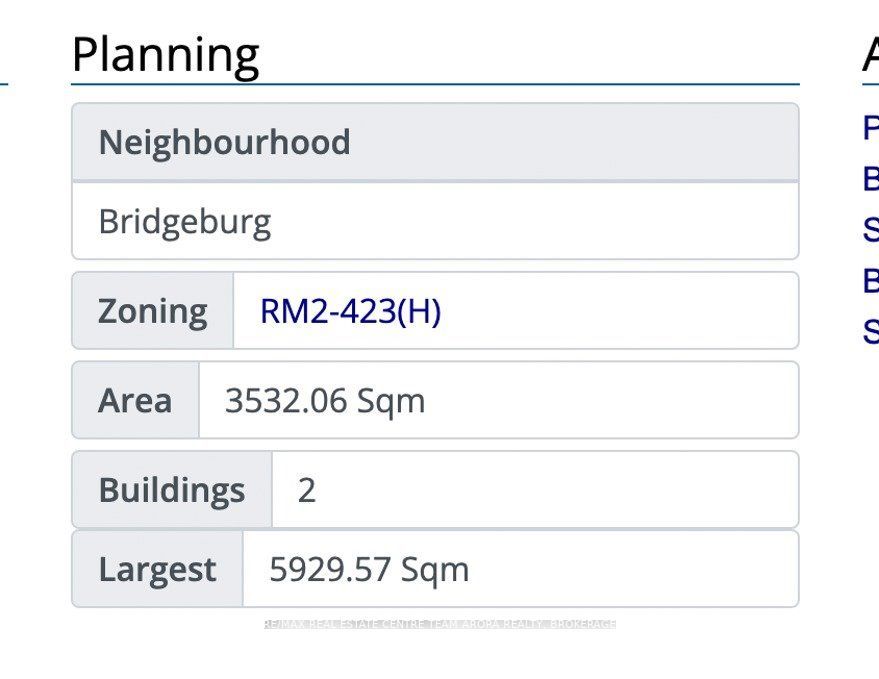Click the partial divider line at the left edge
Image resolution: width=879 pixels, height=679 pixels.
pos(4,85)
